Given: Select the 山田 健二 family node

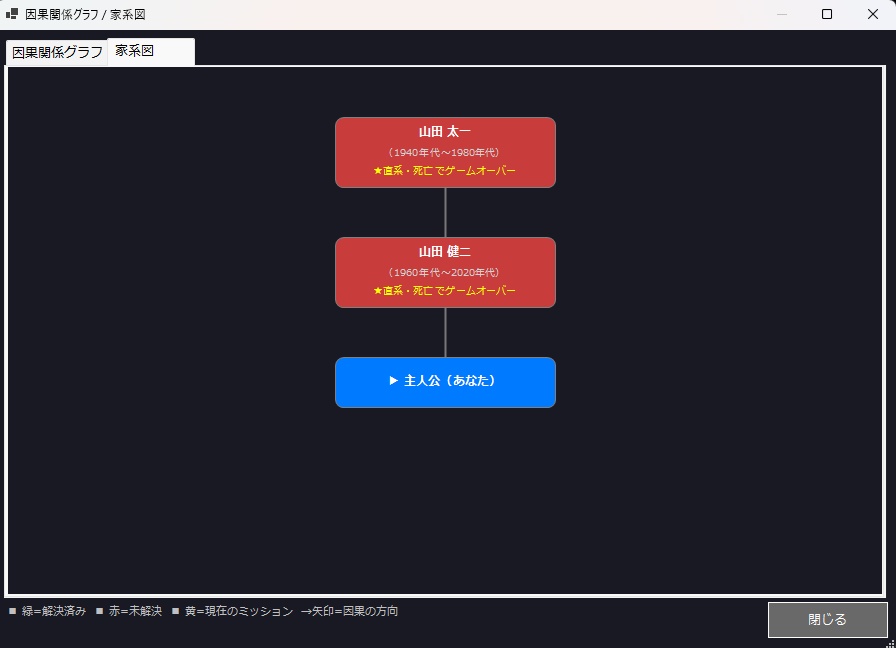Looking at the screenshot, I should (x=445, y=273).
